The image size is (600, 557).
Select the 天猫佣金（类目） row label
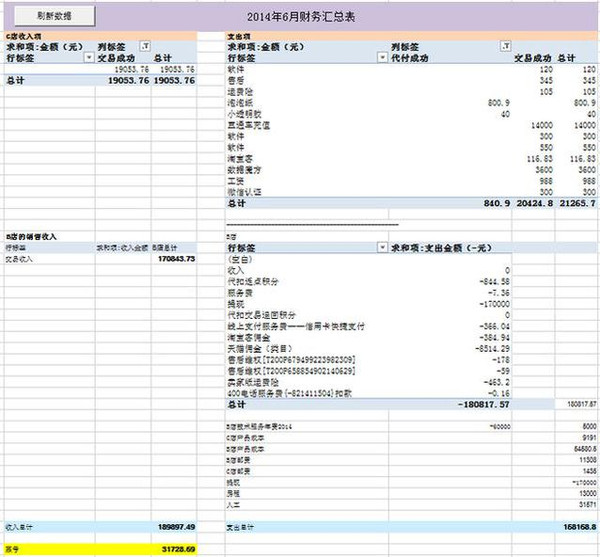point(260,349)
